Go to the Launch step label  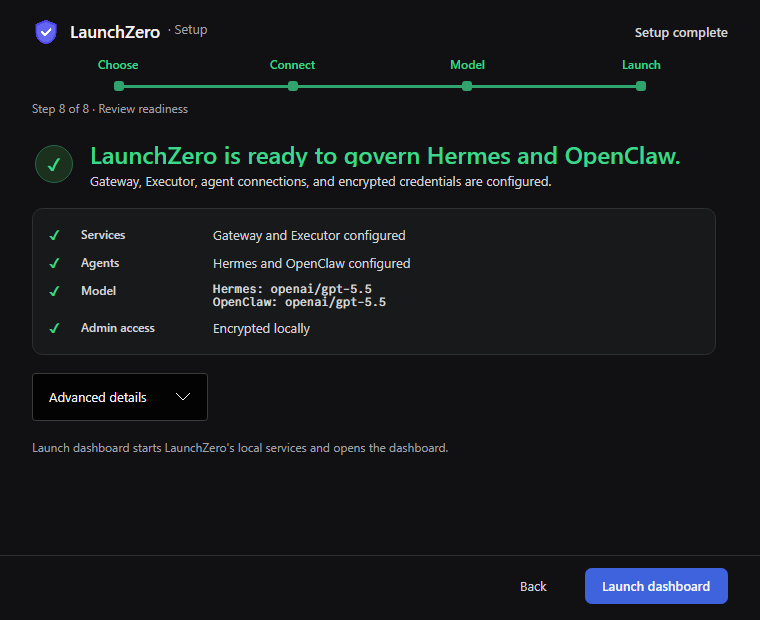click(x=641, y=65)
